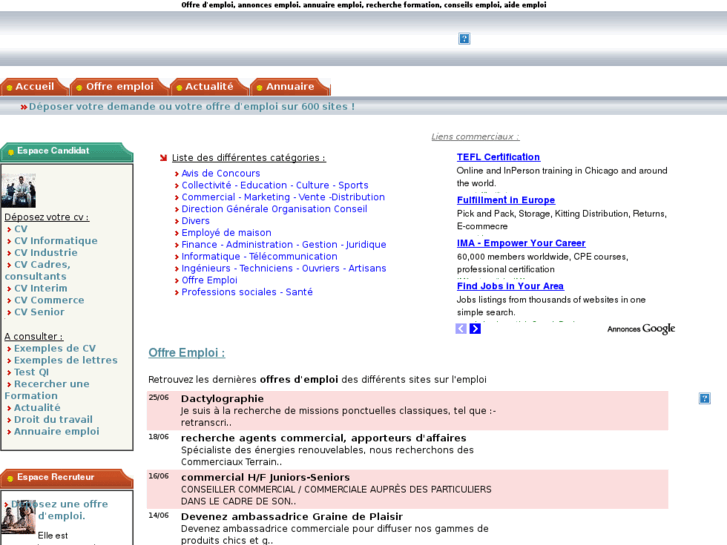Click the 18/06 date entry

159,437
